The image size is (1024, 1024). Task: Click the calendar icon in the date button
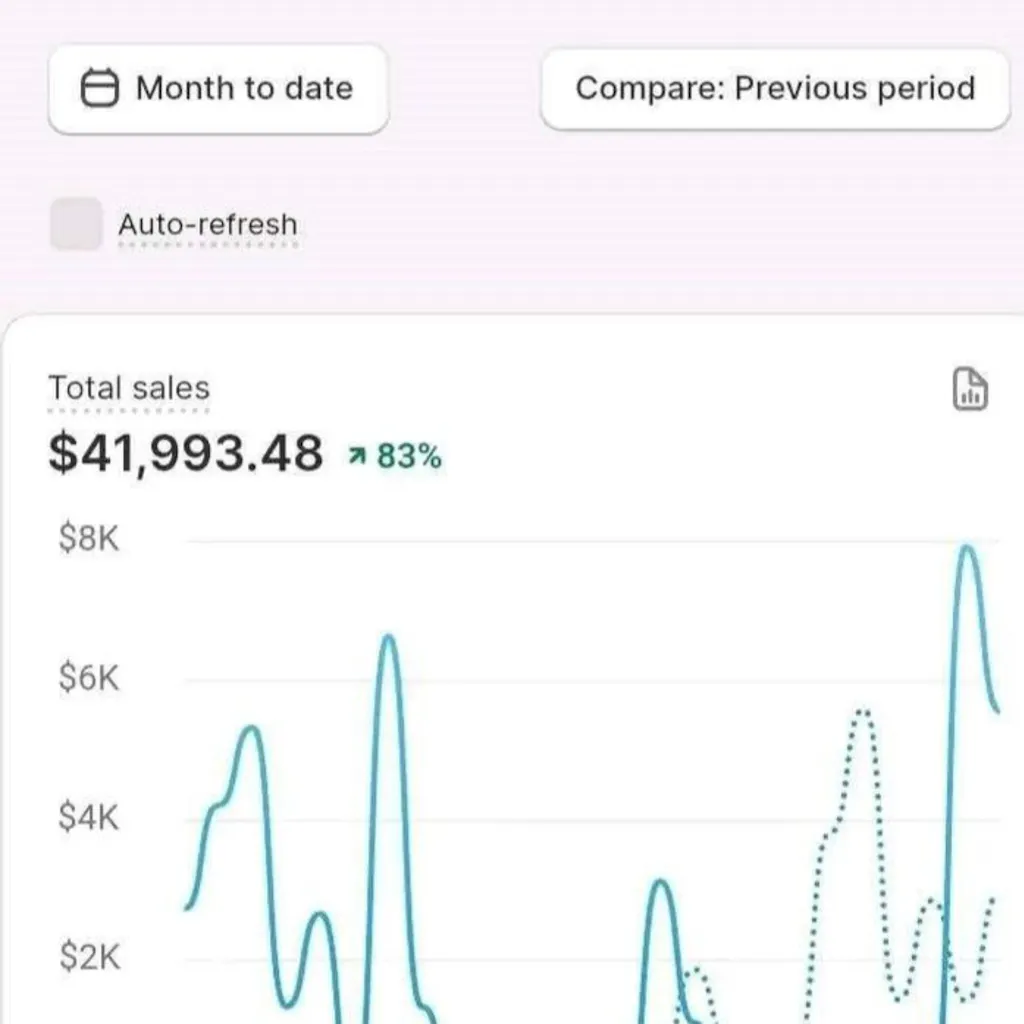pyautogui.click(x=100, y=88)
